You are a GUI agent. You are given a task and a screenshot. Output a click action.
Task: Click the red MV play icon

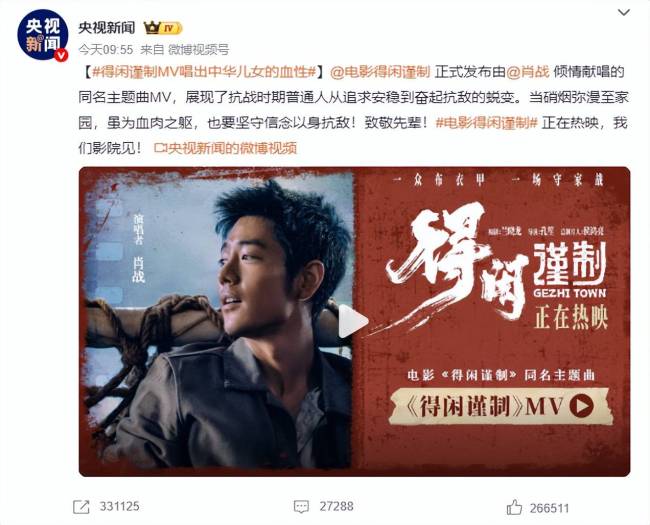click(x=581, y=406)
